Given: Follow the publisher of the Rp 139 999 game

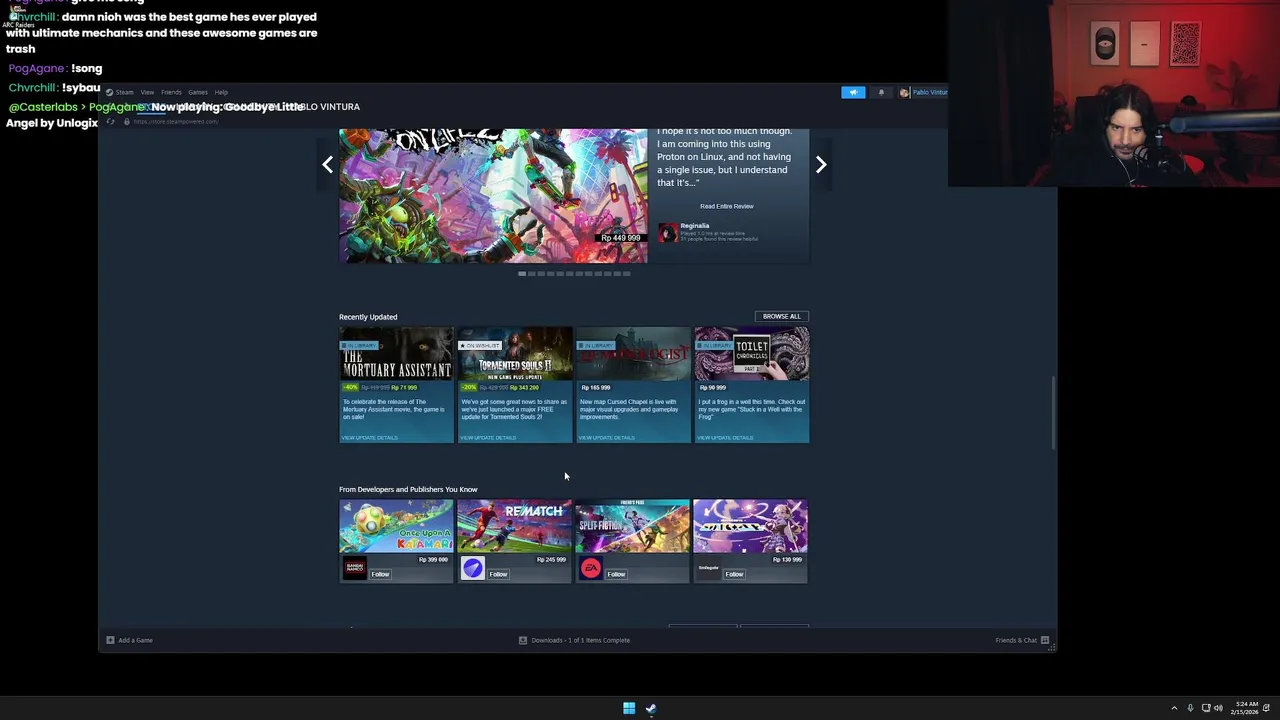Looking at the screenshot, I should click(734, 574).
